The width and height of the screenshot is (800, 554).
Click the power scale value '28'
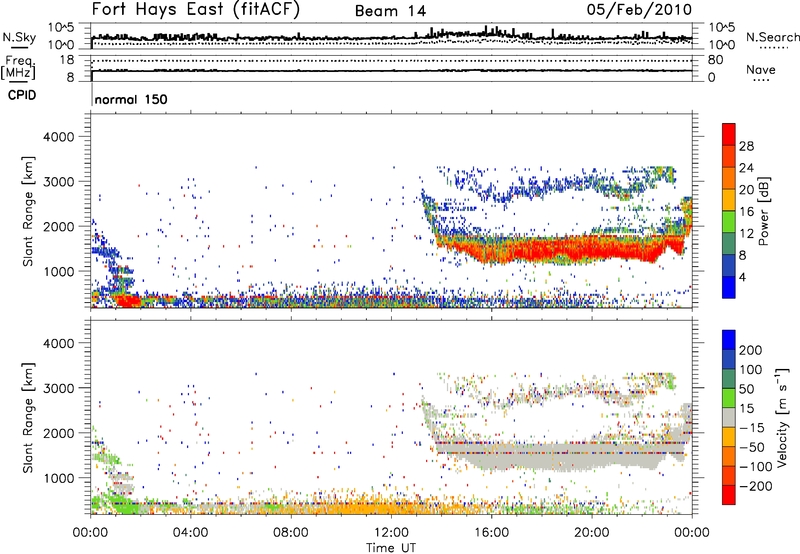(746, 146)
